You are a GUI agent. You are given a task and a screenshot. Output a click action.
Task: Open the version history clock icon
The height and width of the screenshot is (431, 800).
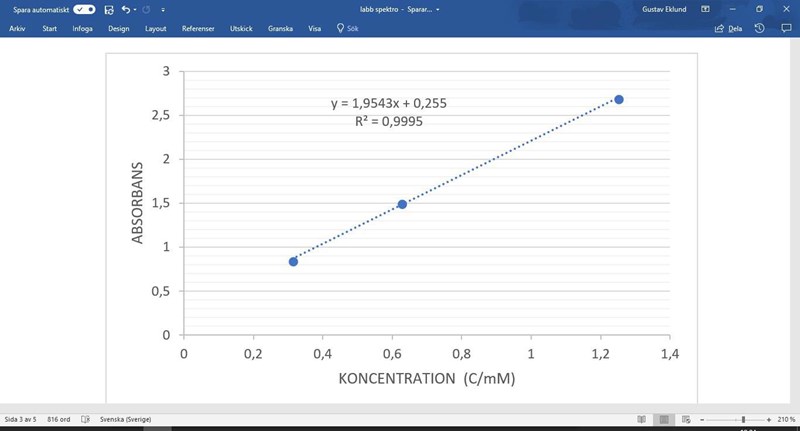(x=759, y=29)
